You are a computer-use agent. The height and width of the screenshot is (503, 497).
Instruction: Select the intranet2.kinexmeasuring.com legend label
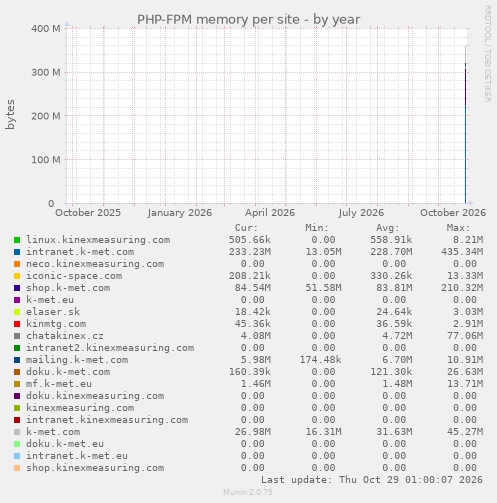point(110,348)
